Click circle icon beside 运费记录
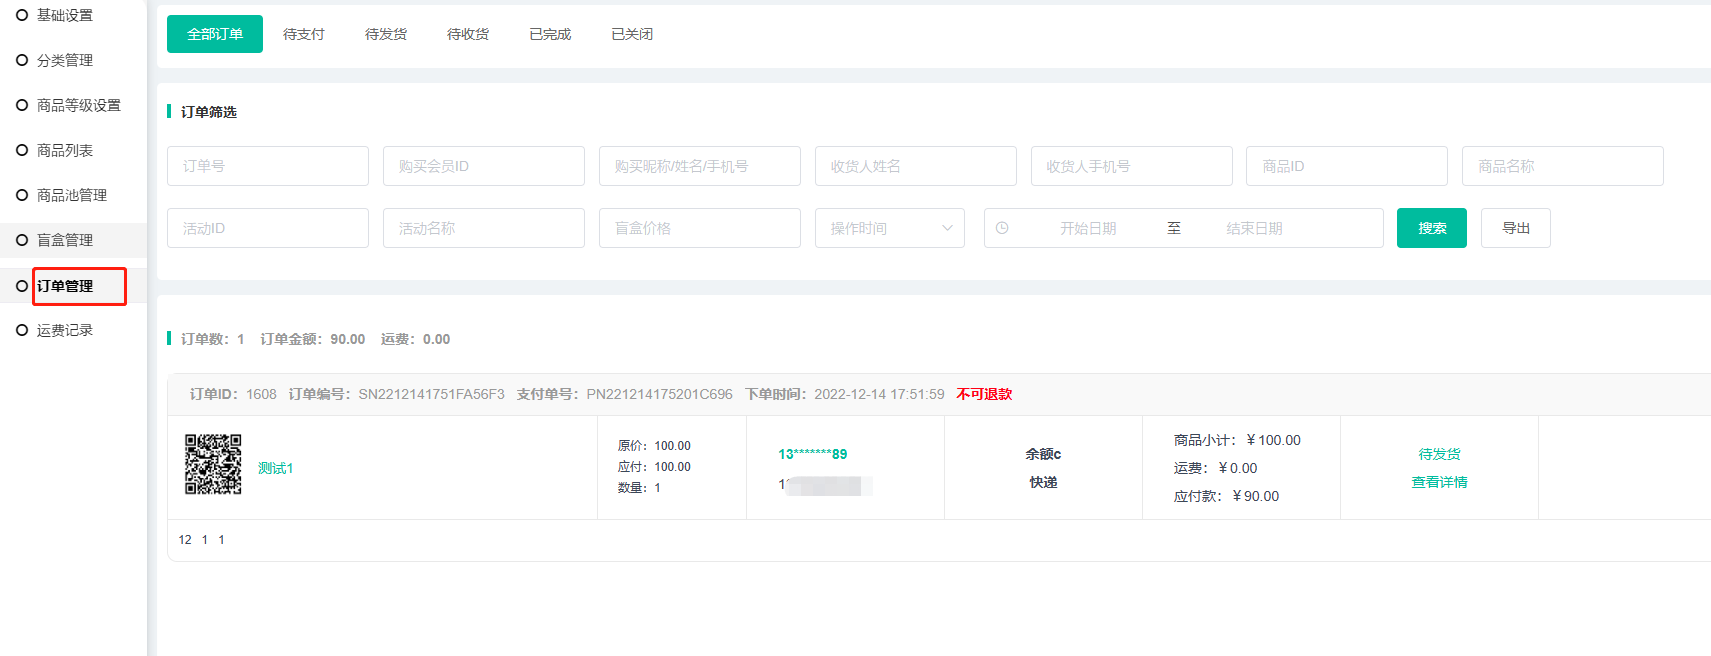Viewport: 1711px width, 656px height. (x=22, y=330)
